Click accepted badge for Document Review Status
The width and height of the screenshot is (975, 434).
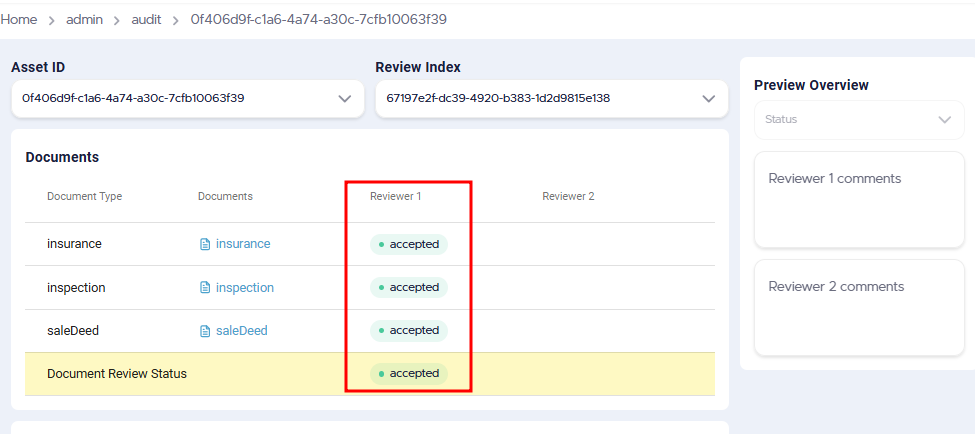(409, 373)
